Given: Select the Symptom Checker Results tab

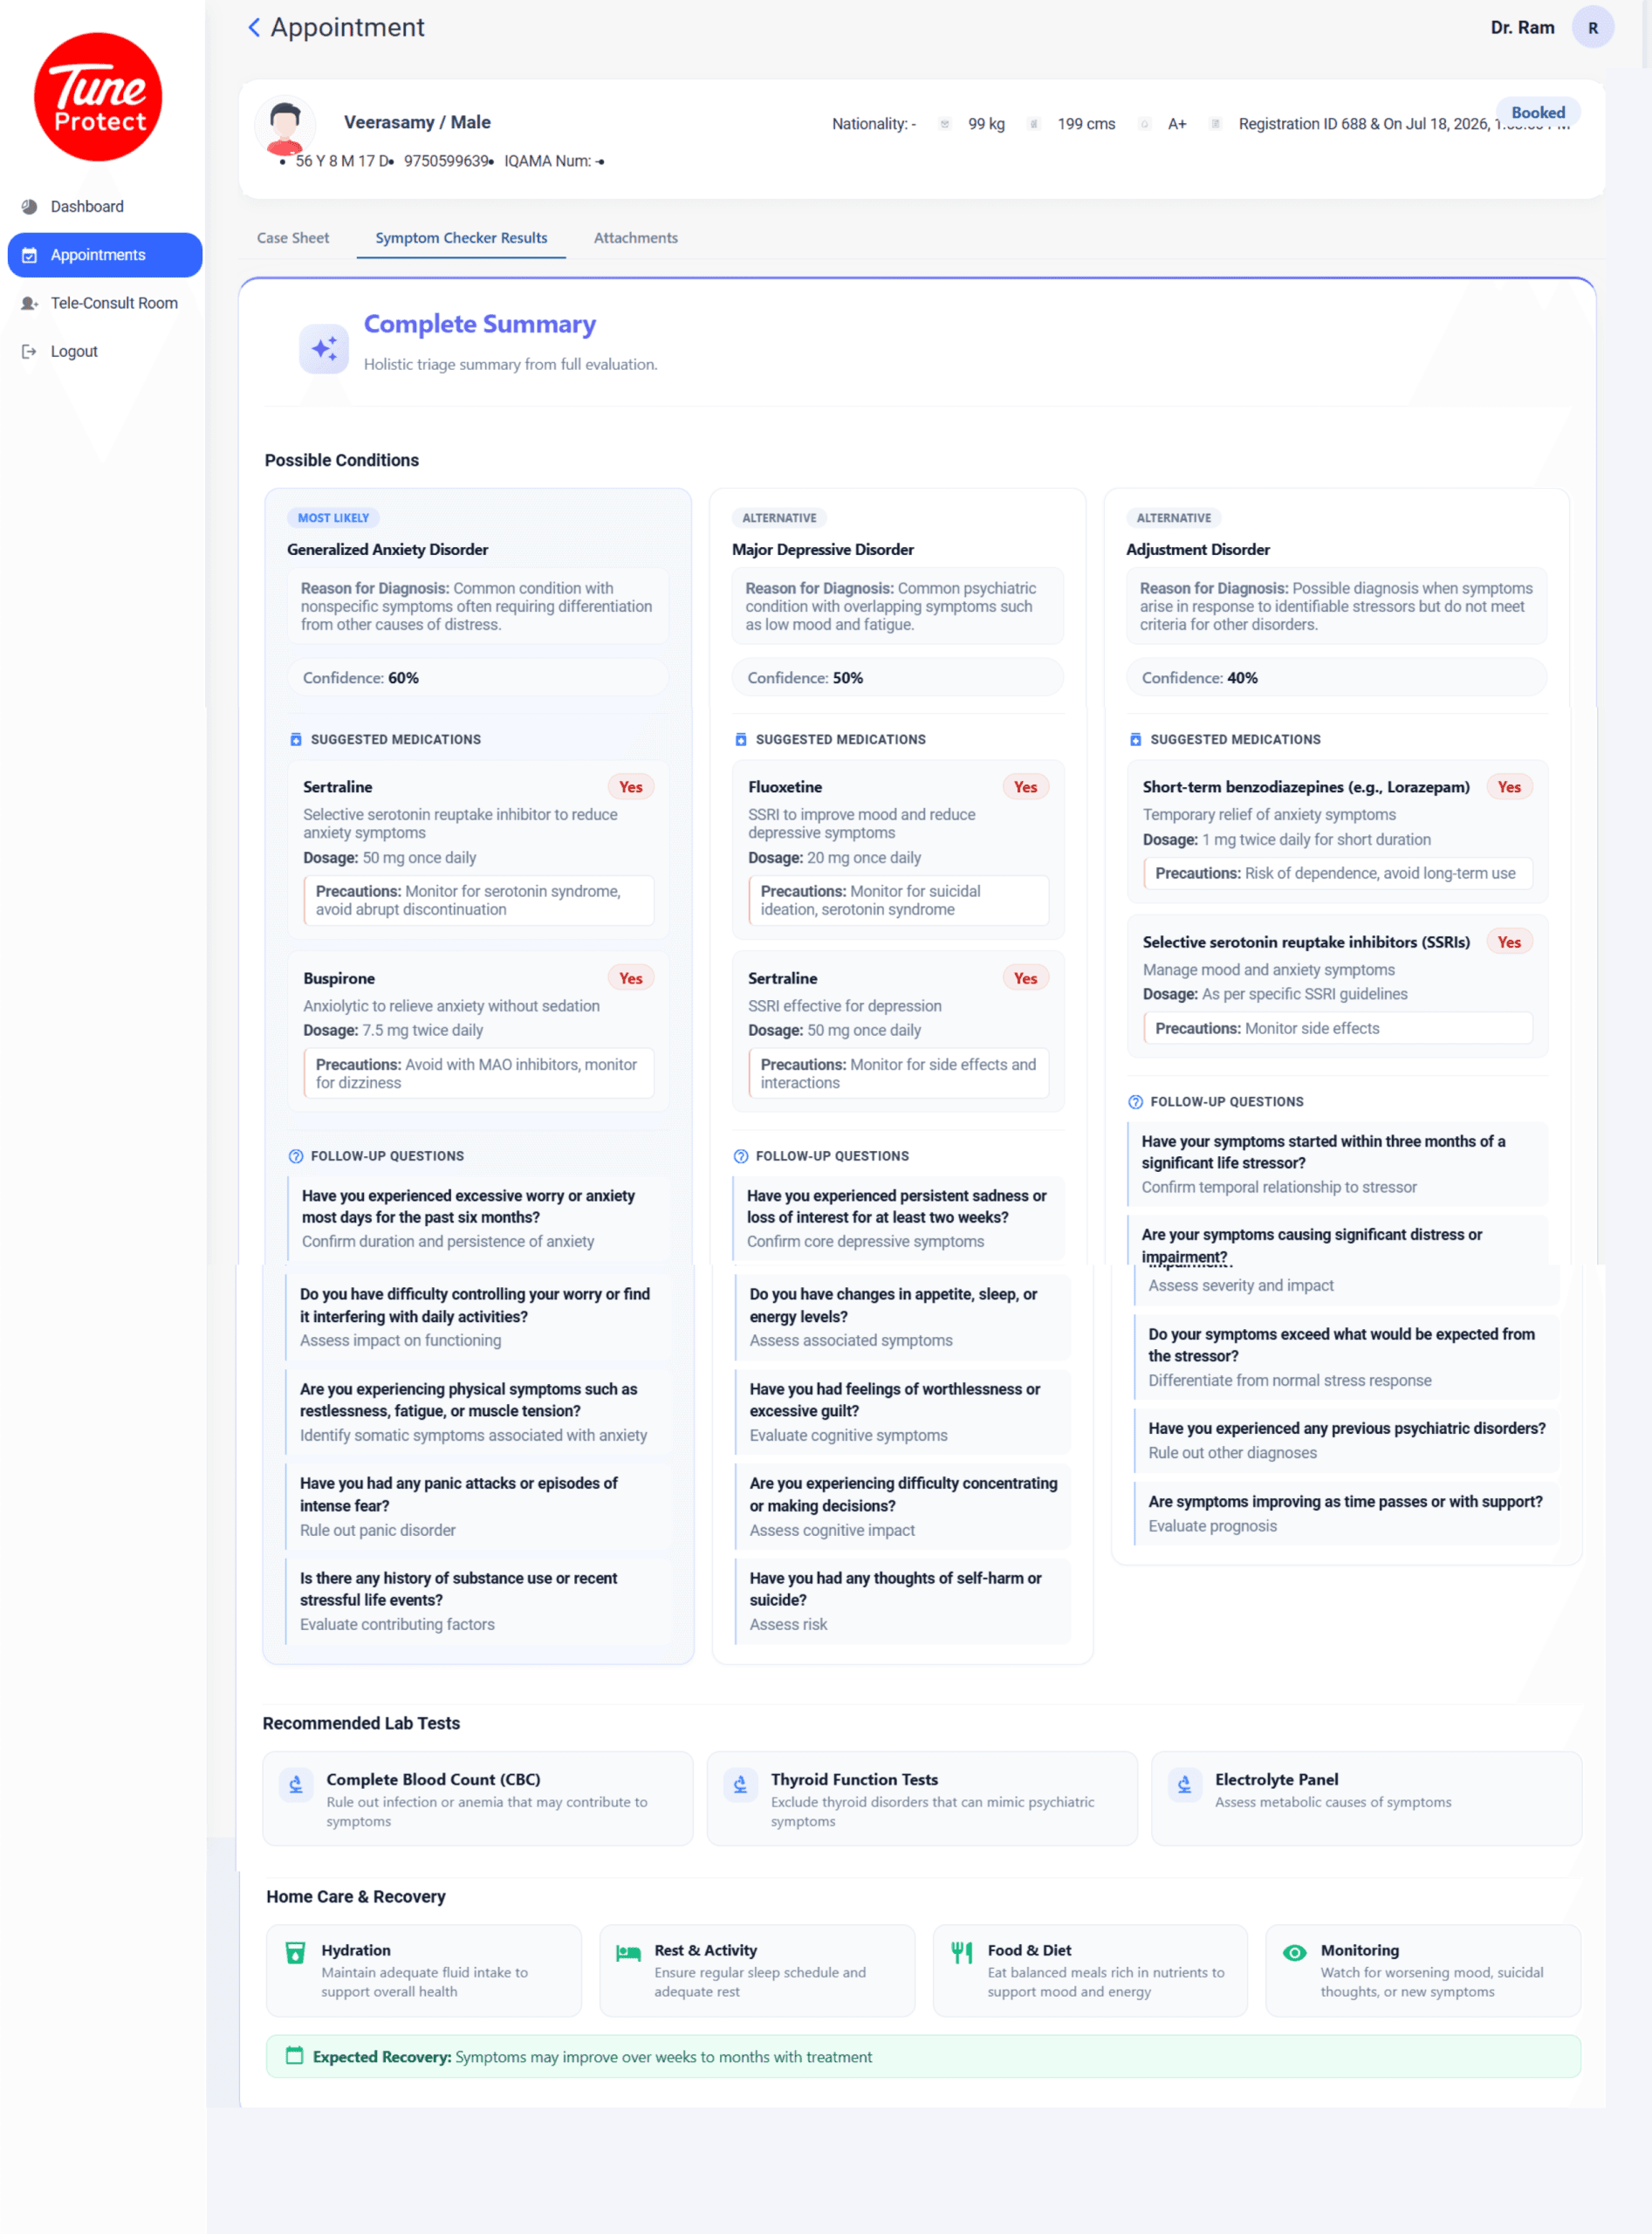Looking at the screenshot, I should click(x=461, y=238).
